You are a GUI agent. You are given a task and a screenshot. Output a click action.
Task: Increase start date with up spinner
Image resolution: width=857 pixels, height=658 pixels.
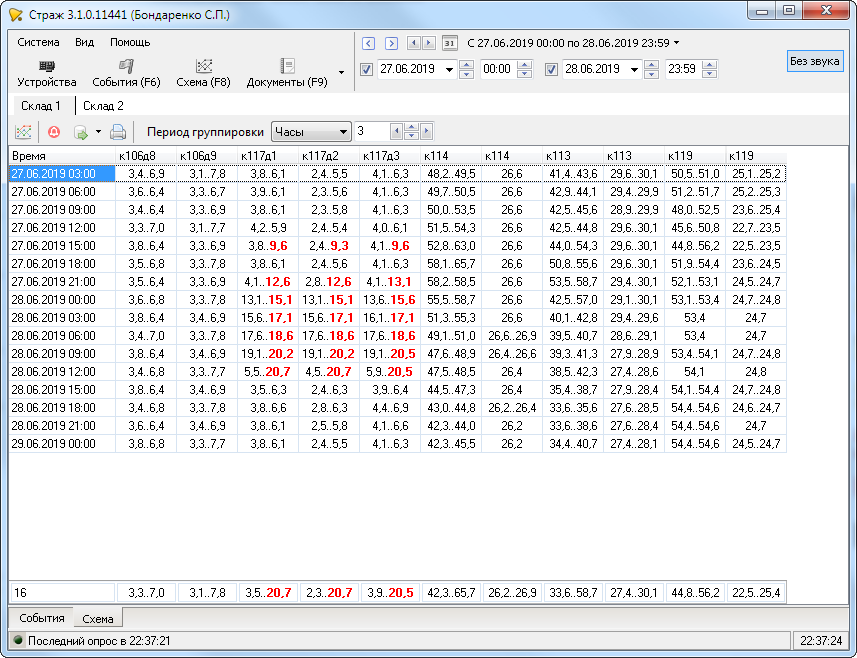(466, 65)
